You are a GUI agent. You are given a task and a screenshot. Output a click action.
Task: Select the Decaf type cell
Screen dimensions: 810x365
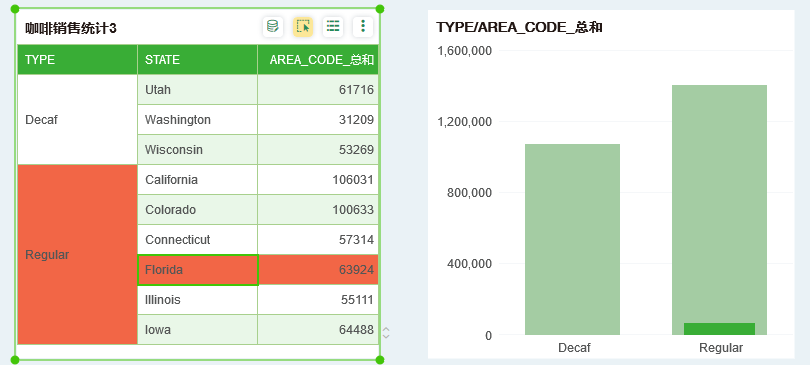click(x=77, y=120)
